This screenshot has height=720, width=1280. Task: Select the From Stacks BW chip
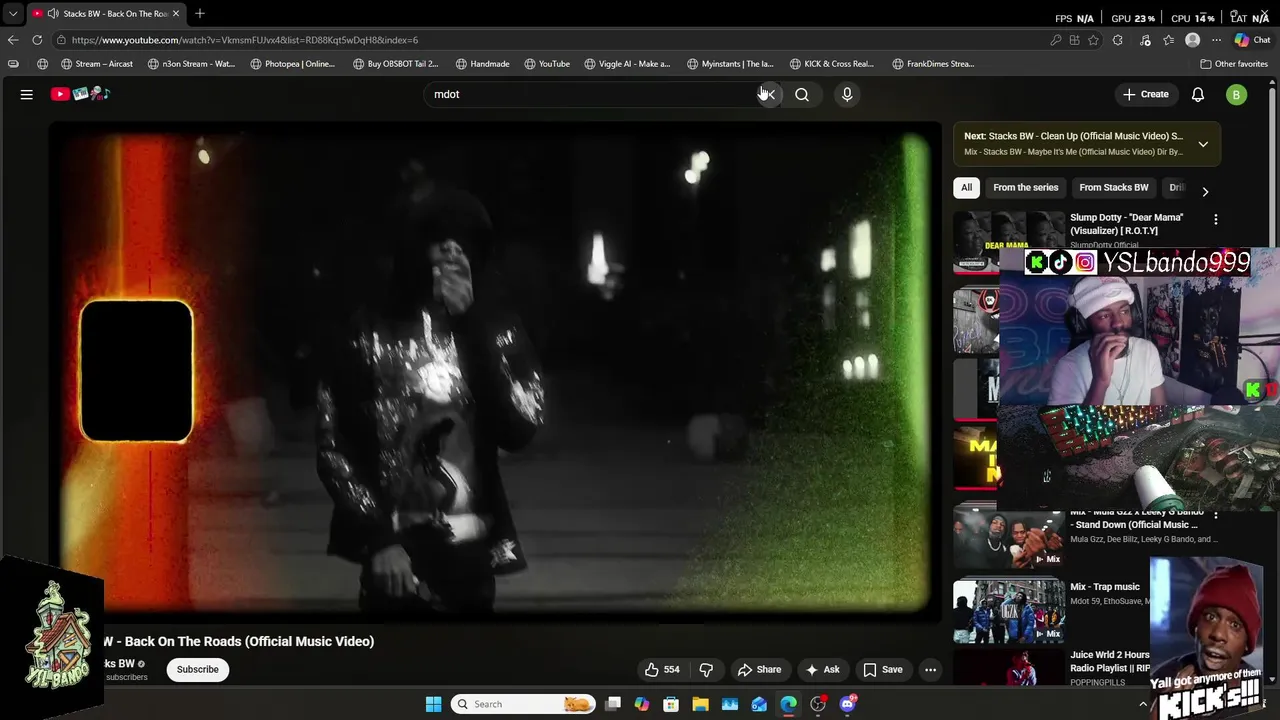(1113, 187)
